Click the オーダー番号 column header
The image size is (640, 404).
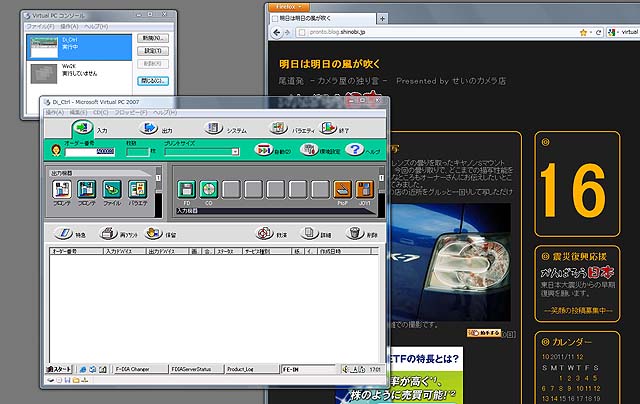[x=76, y=251]
